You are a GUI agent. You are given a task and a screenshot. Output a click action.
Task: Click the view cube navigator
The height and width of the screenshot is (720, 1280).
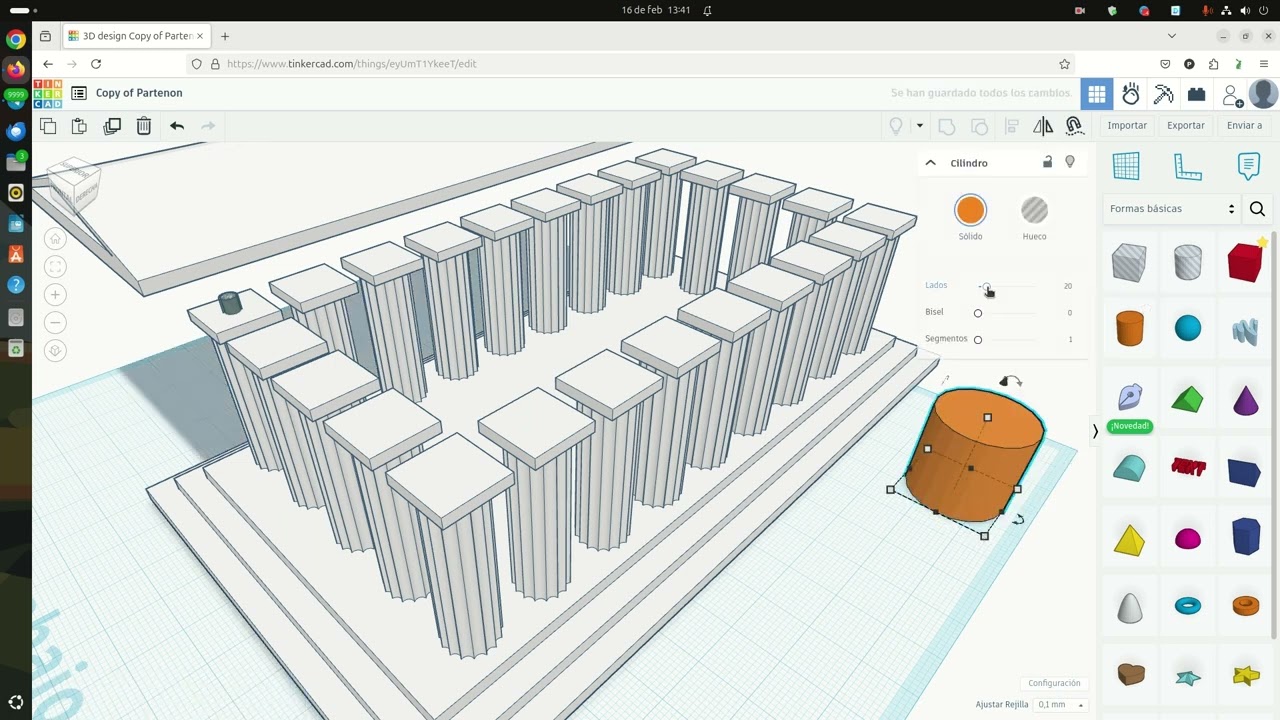pos(74,185)
